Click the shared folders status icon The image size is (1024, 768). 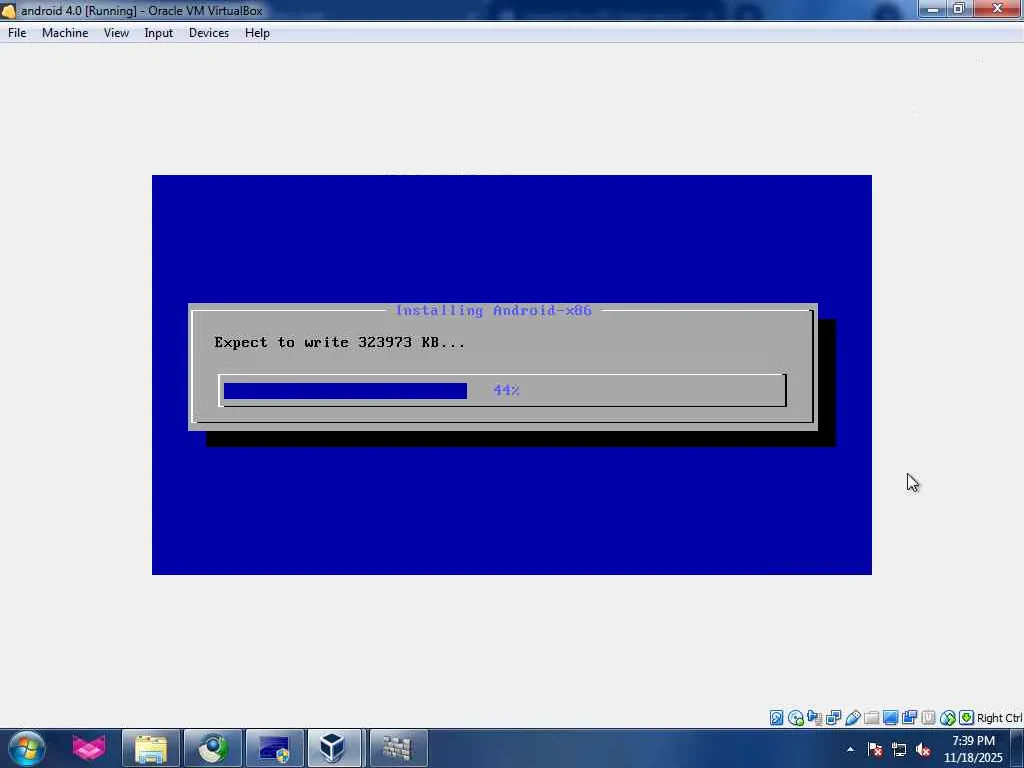871,718
